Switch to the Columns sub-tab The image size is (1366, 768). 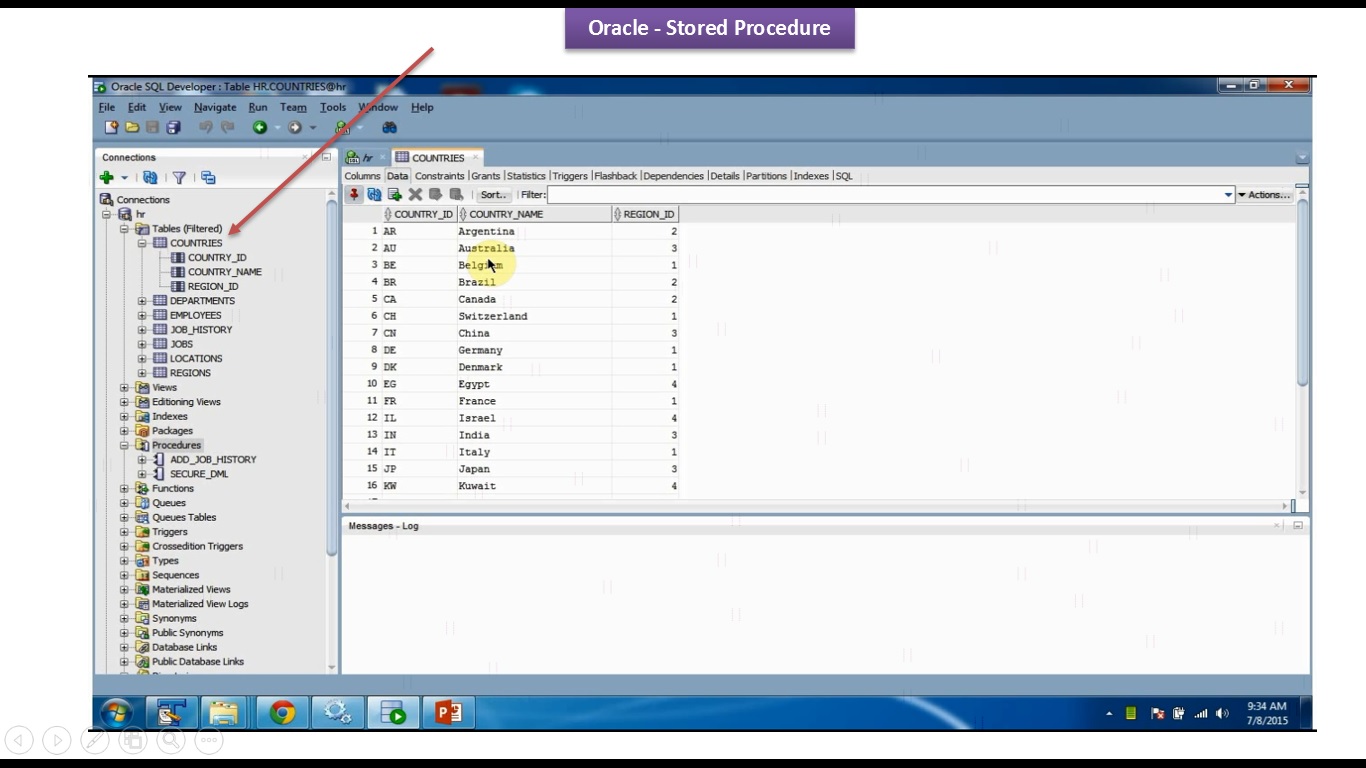362,176
